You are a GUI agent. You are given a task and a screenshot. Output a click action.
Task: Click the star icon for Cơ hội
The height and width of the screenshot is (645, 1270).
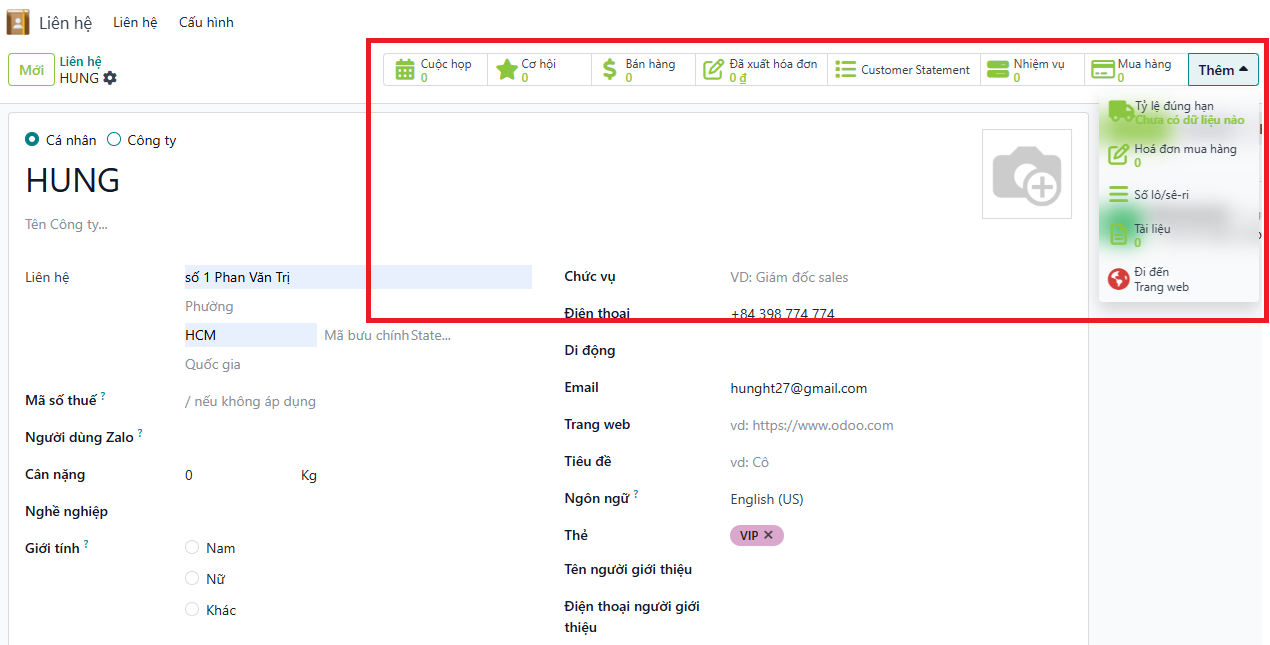[x=507, y=70]
